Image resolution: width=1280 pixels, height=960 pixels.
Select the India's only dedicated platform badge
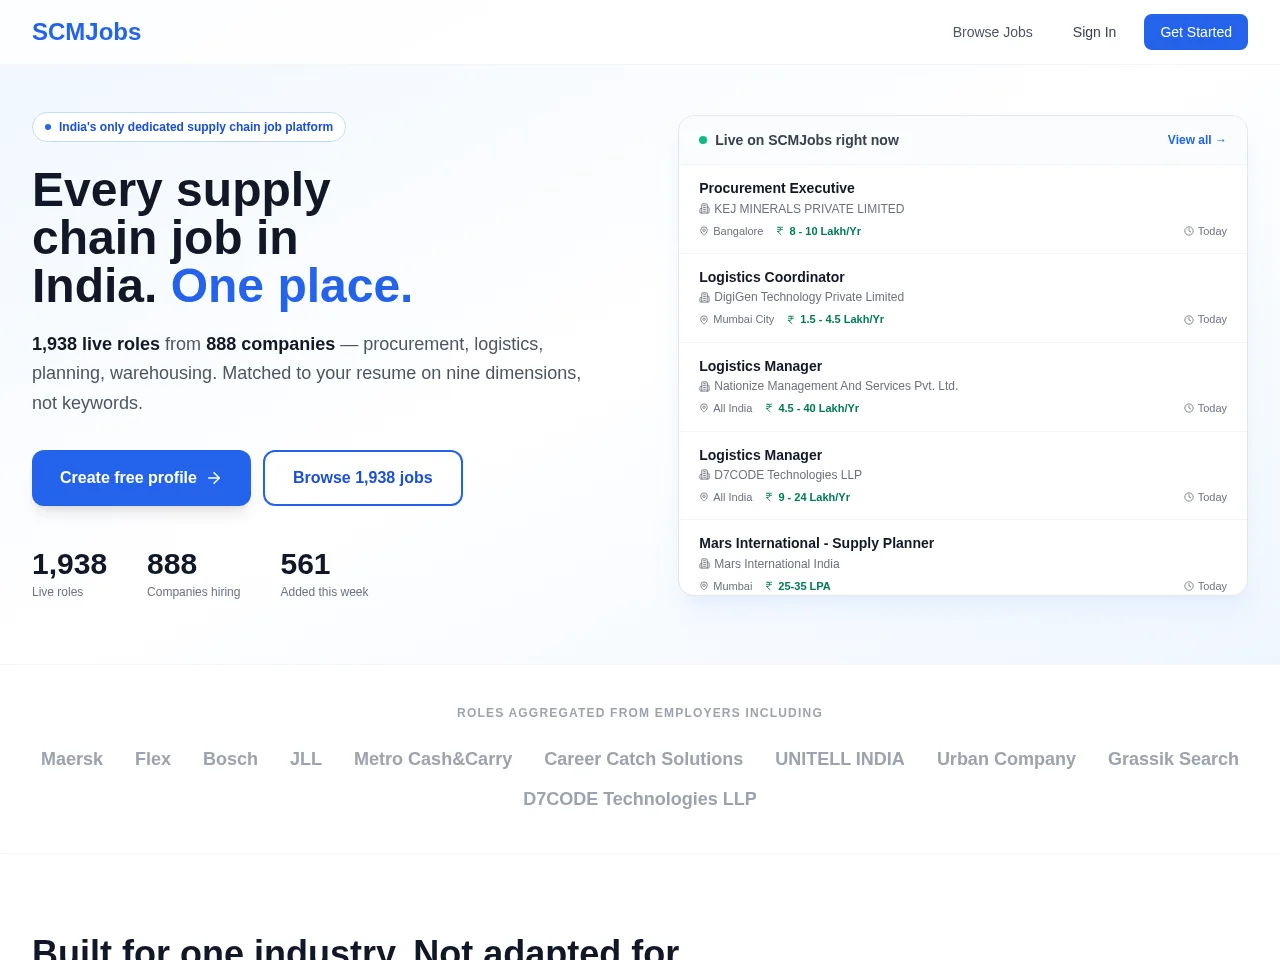(189, 127)
